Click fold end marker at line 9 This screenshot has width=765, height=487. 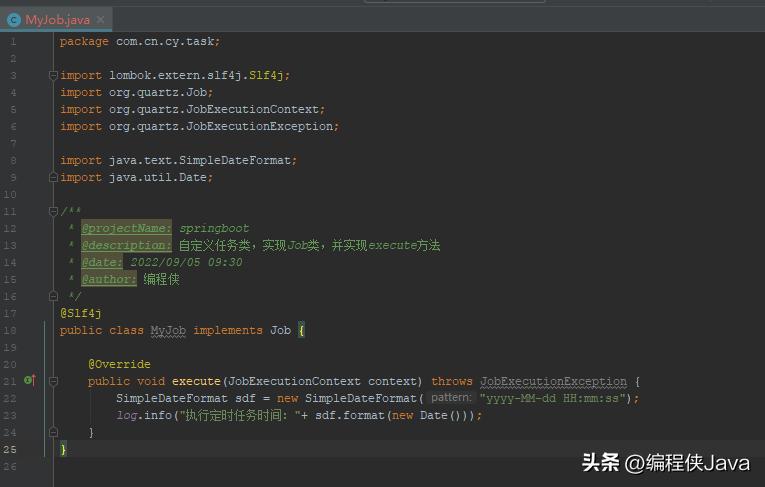54,177
